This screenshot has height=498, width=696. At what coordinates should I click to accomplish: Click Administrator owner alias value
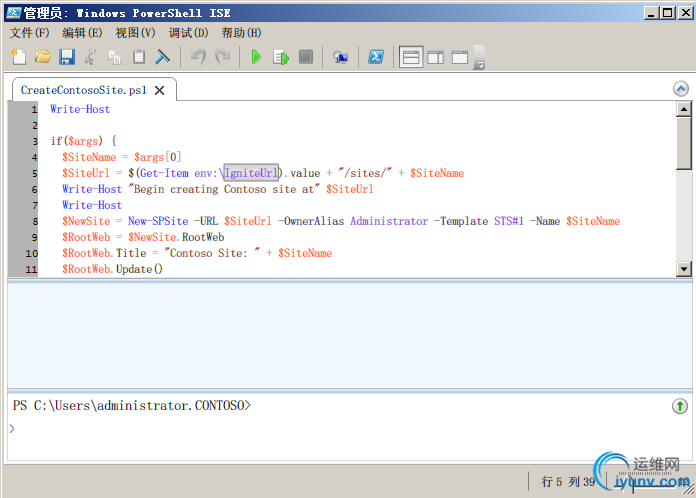click(389, 221)
